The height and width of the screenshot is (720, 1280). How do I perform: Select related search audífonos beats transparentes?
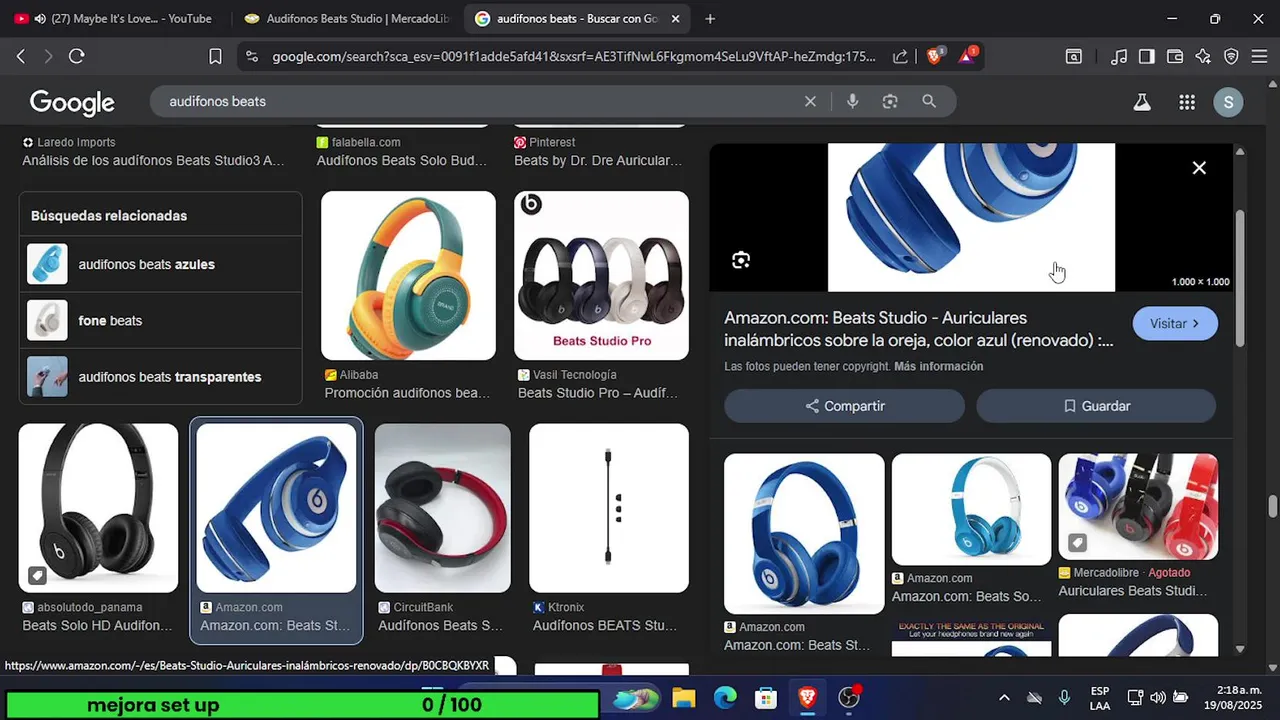[x=160, y=377]
